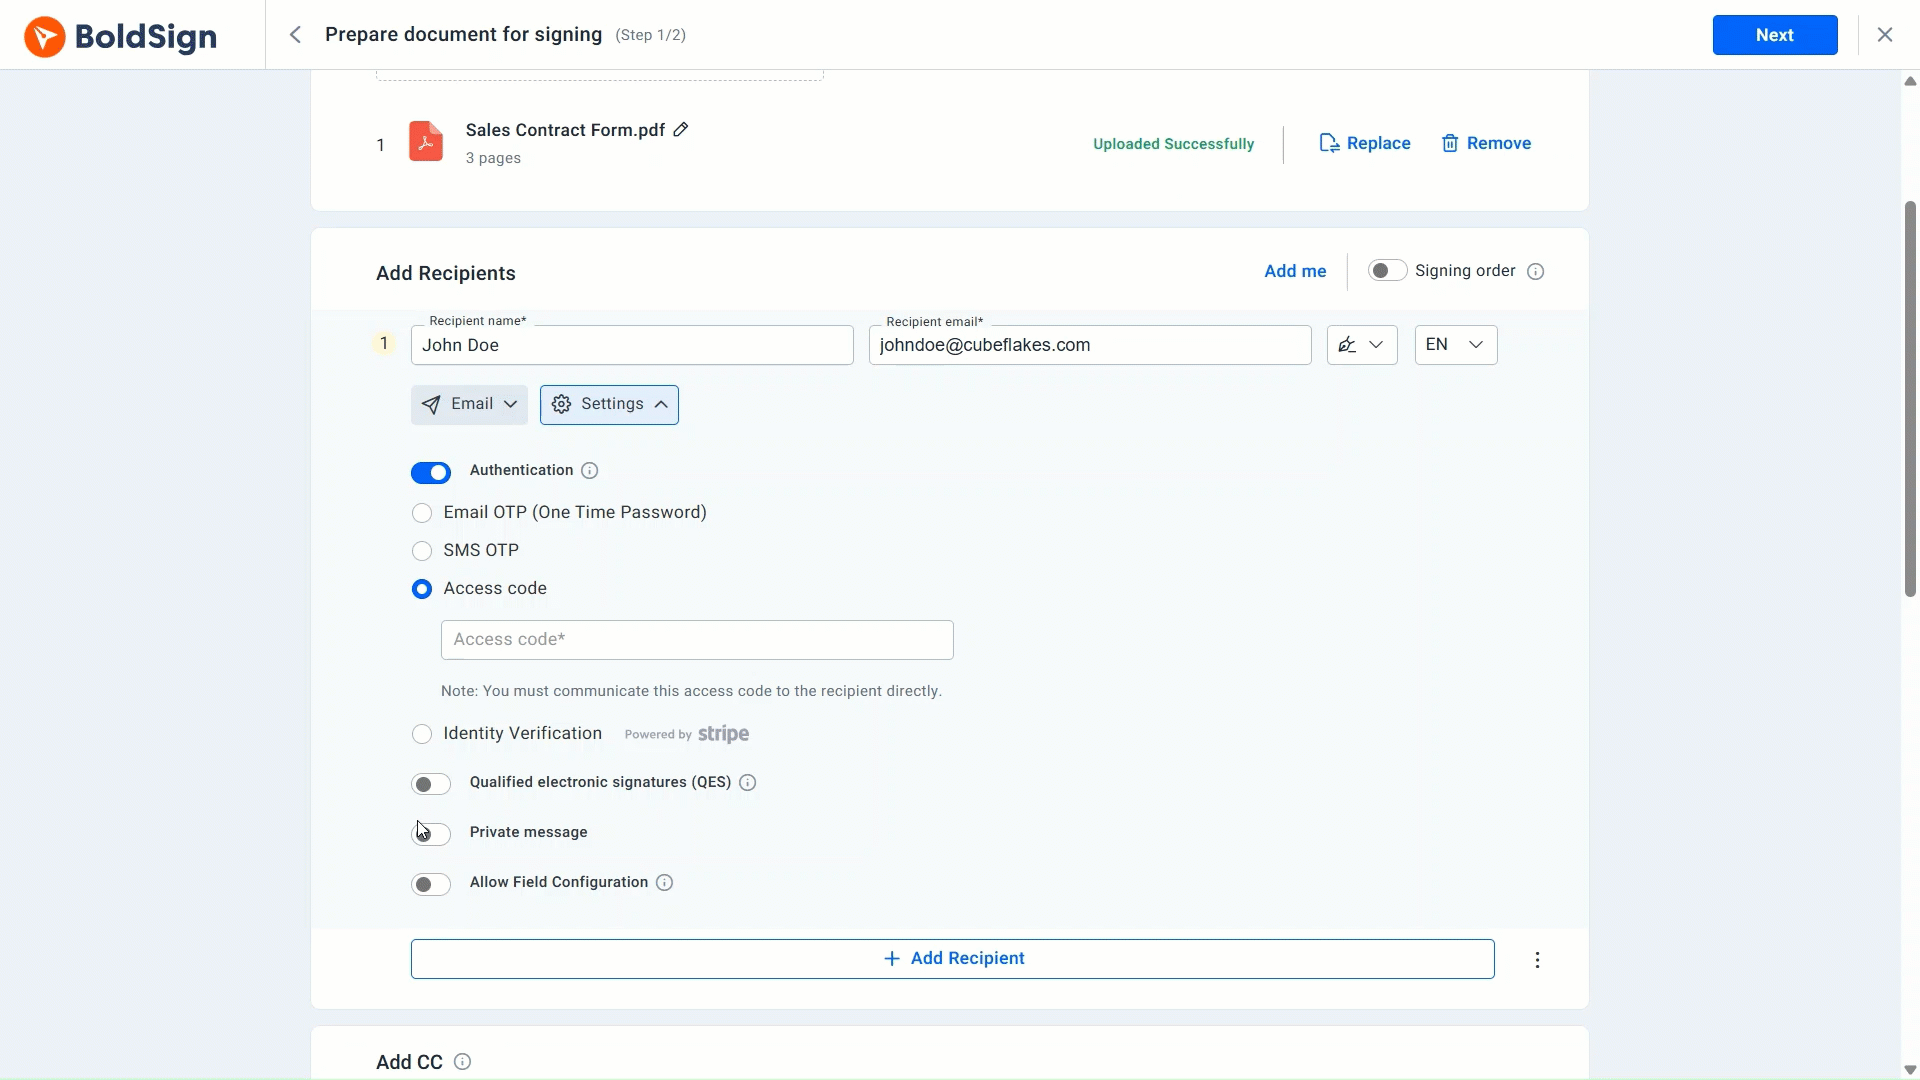
Task: Click the info icon next to Qualified electronic signatures
Action: tap(748, 783)
